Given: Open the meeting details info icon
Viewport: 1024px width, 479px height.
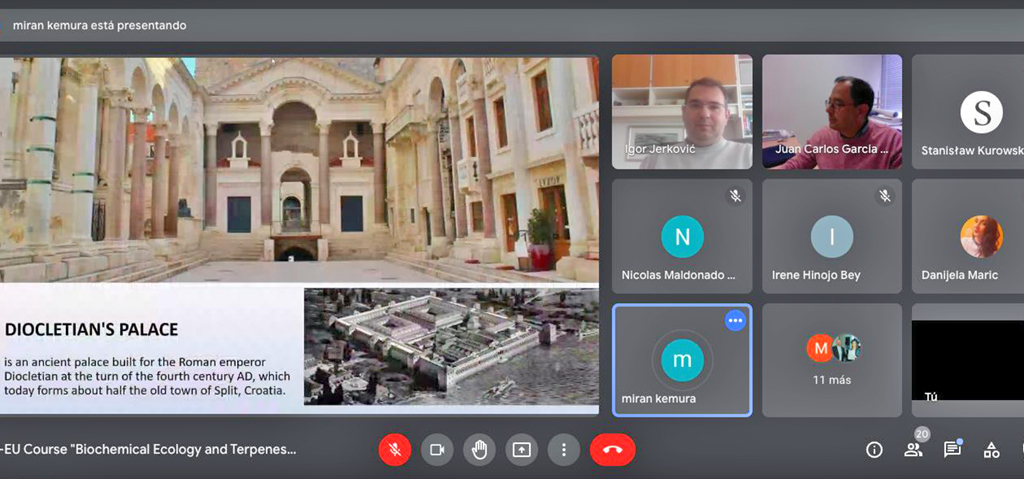Looking at the screenshot, I should 874,450.
